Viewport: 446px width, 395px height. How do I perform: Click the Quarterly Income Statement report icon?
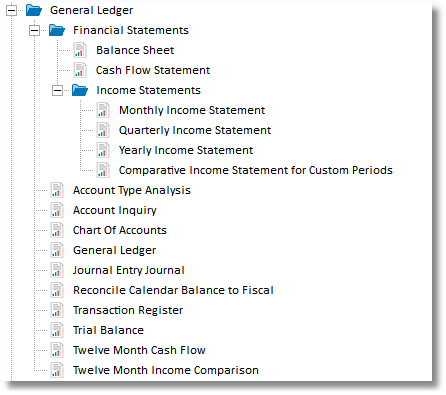pyautogui.click(x=103, y=130)
